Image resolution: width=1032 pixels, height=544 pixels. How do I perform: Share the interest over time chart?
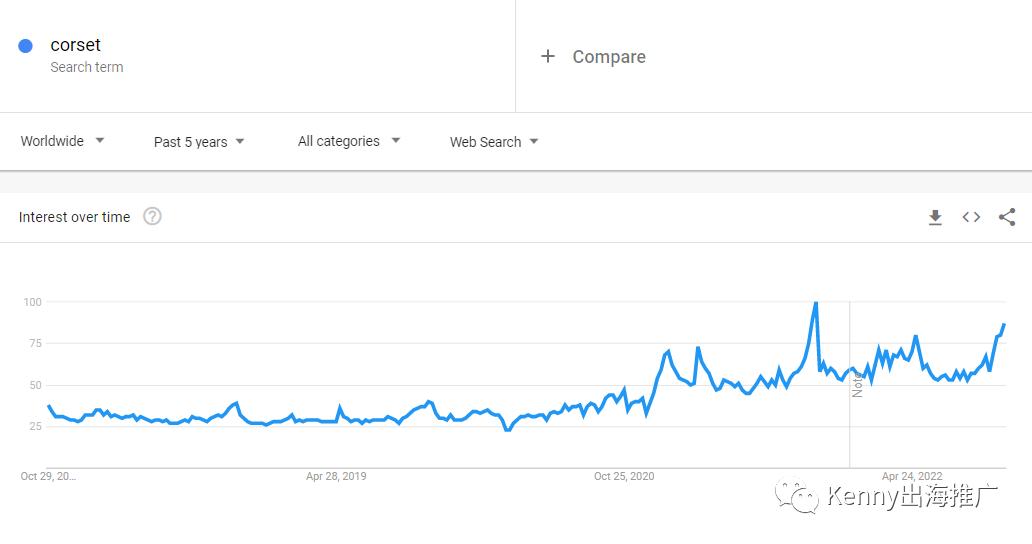tap(1007, 217)
